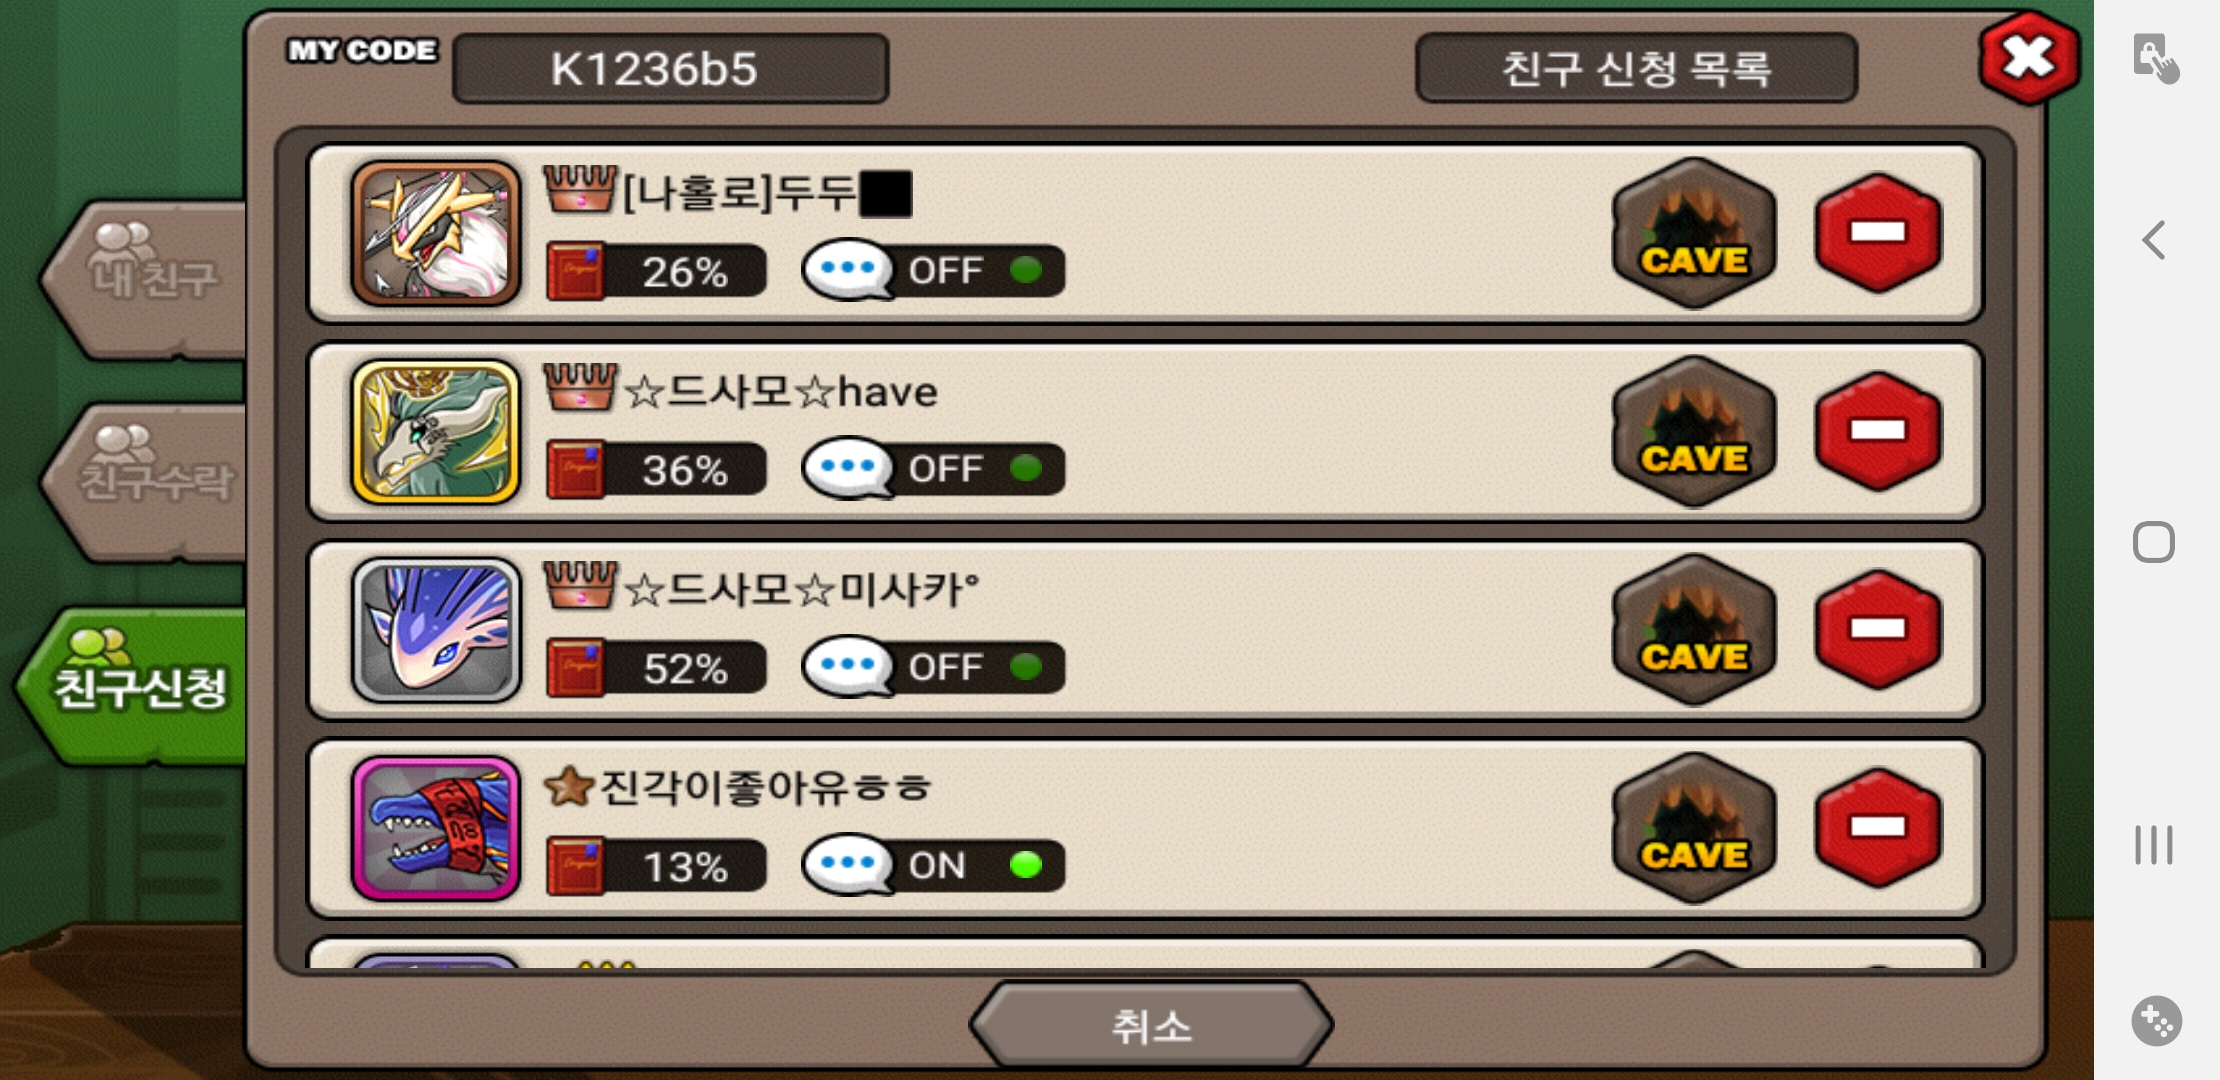Delete request to ☆드사모☆미사카 with red minus
2220x1080 pixels.
click(x=1878, y=629)
